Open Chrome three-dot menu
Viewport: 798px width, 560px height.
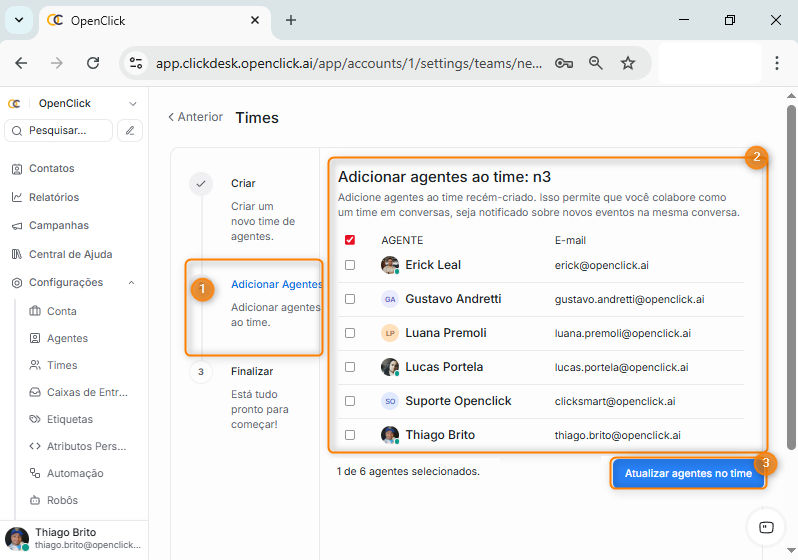[x=777, y=63]
